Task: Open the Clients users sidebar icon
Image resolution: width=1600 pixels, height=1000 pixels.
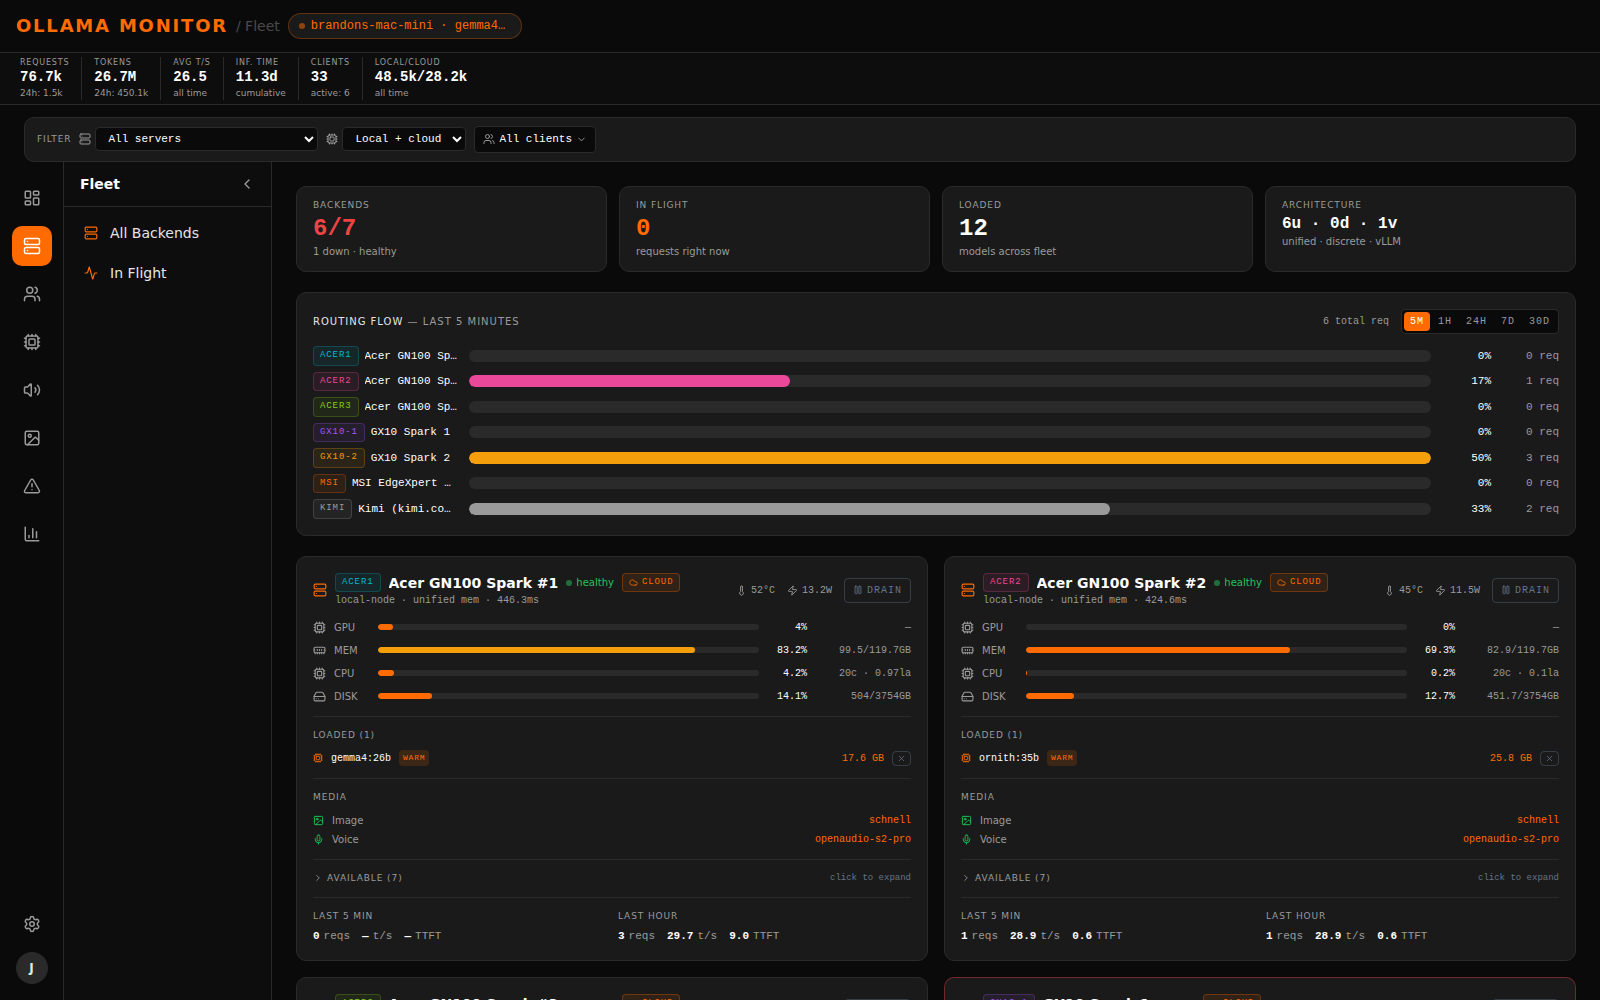Action: click(32, 294)
